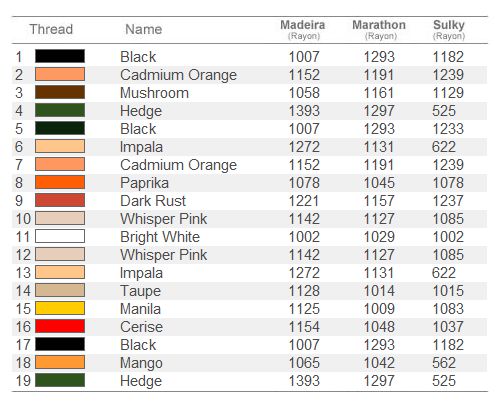Click the Paprika orange color swatch
The image size is (500, 402).
pos(60,182)
